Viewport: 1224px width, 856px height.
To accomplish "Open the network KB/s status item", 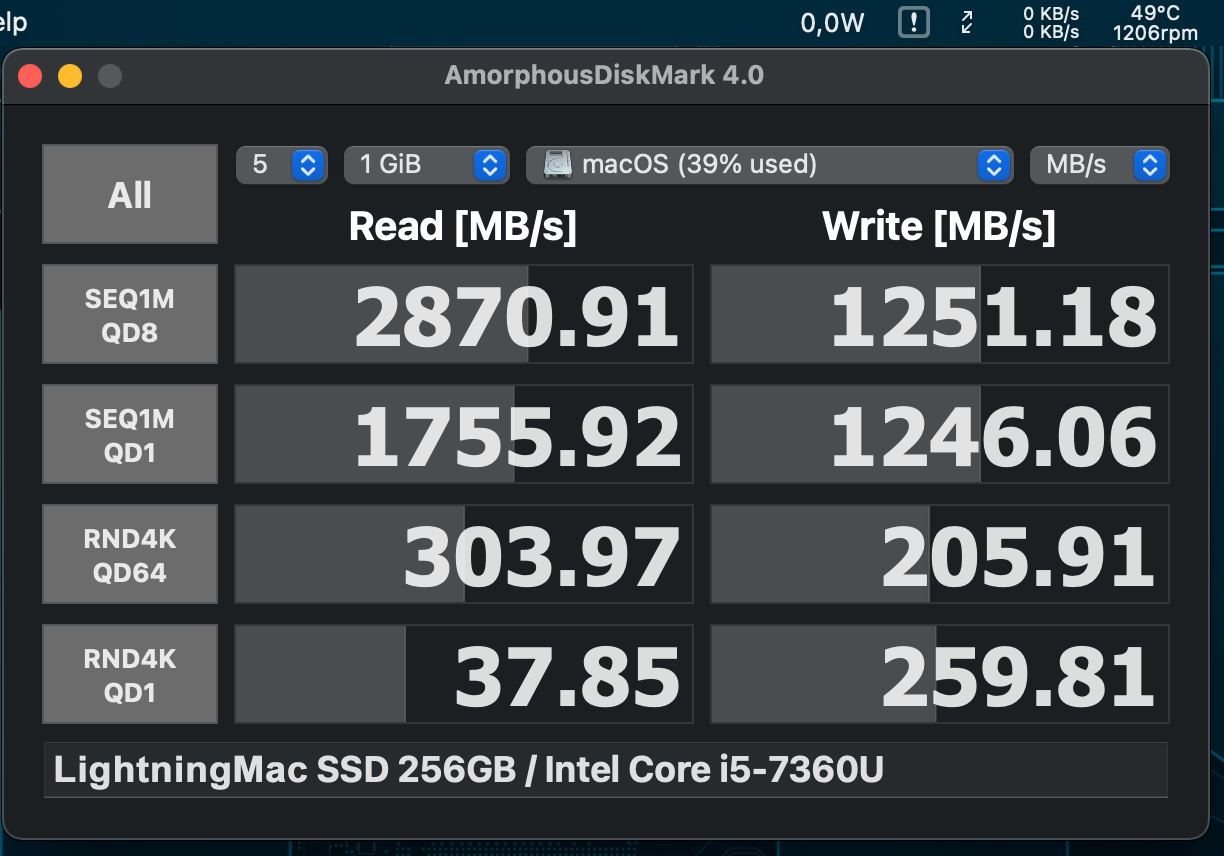I will [x=1050, y=23].
